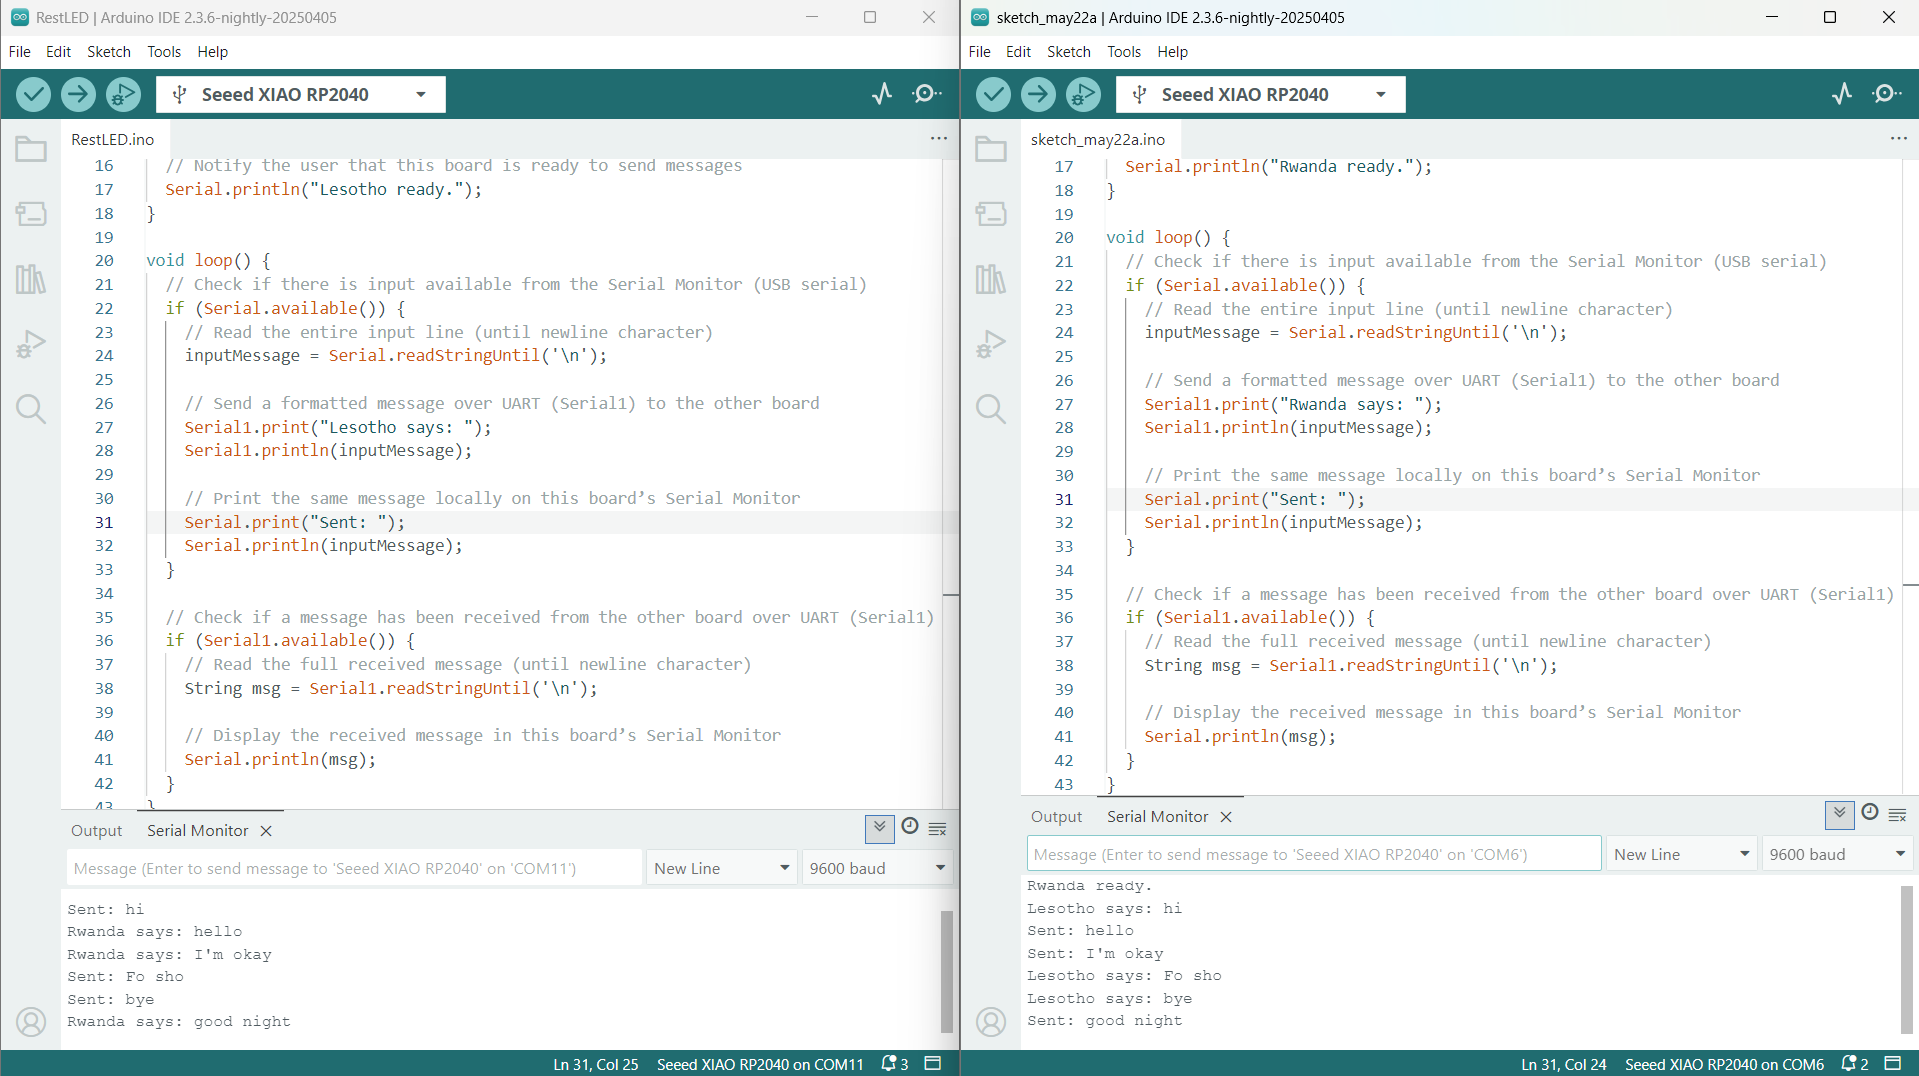Click Upload button in sketch_may22a window

click(1038, 94)
